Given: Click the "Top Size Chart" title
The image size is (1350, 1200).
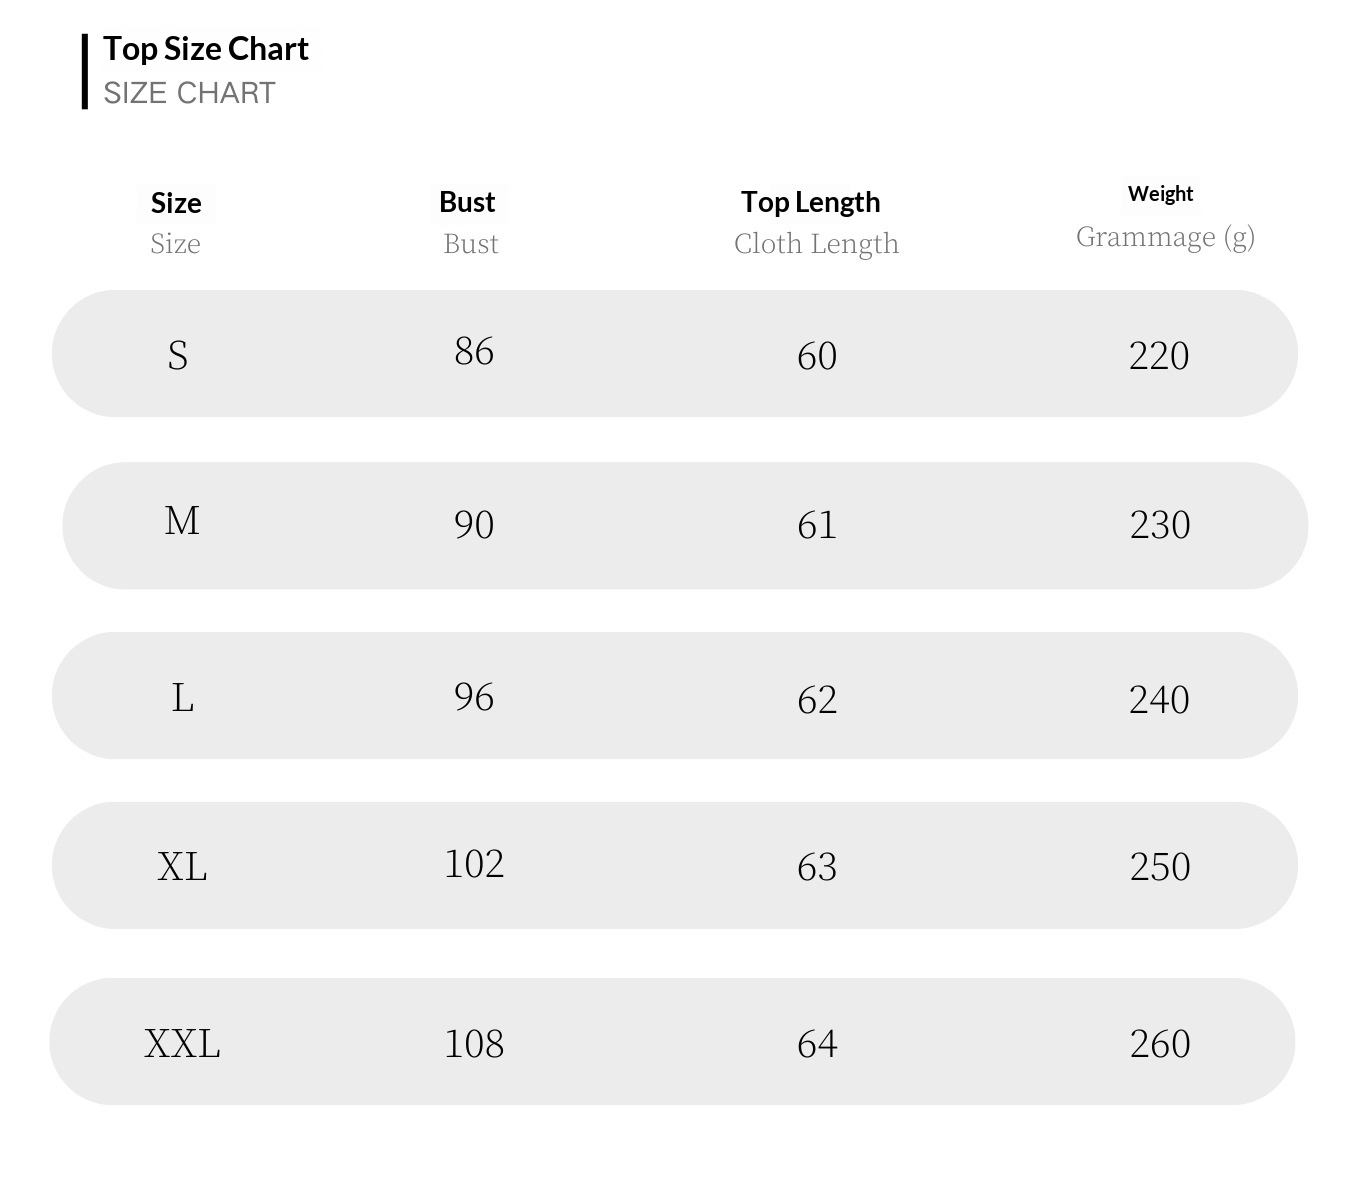Looking at the screenshot, I should [x=206, y=49].
